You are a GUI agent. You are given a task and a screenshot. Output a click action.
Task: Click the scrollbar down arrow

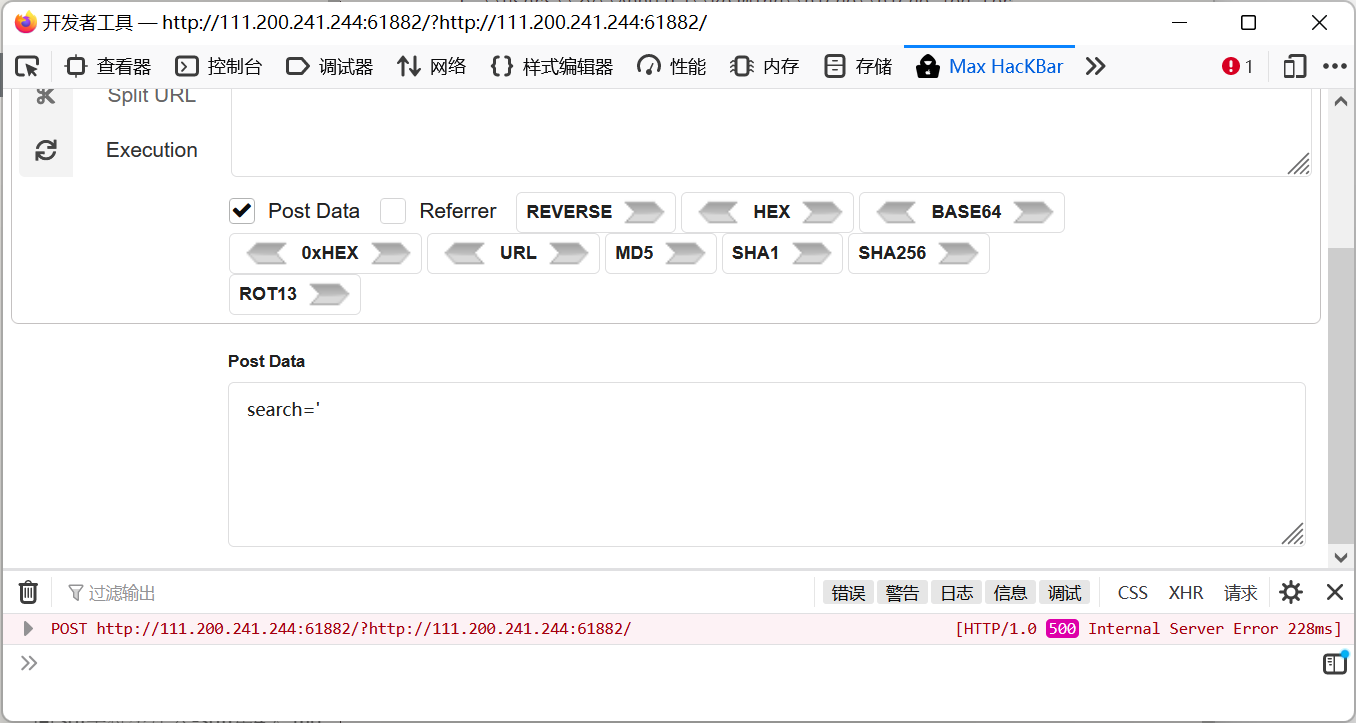click(x=1340, y=558)
